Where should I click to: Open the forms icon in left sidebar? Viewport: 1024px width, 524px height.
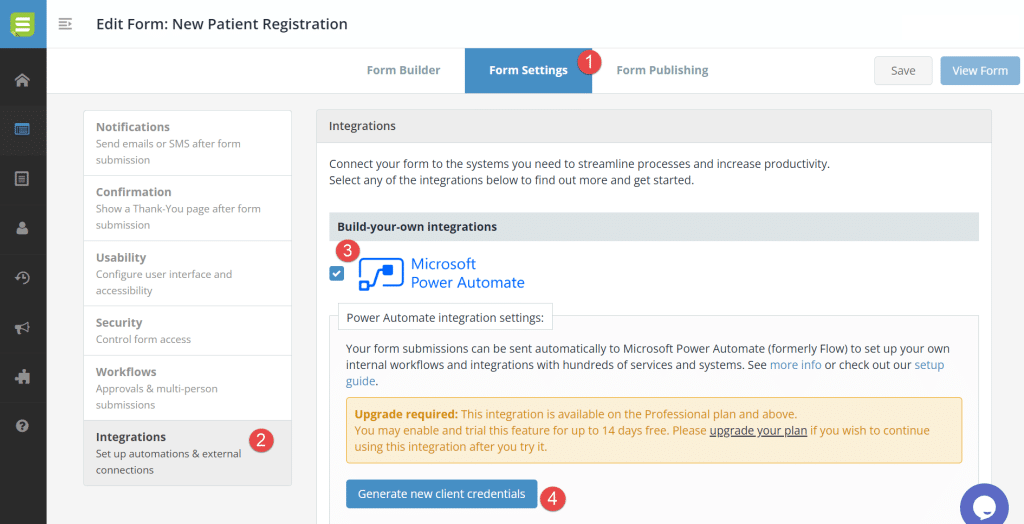[x=22, y=129]
